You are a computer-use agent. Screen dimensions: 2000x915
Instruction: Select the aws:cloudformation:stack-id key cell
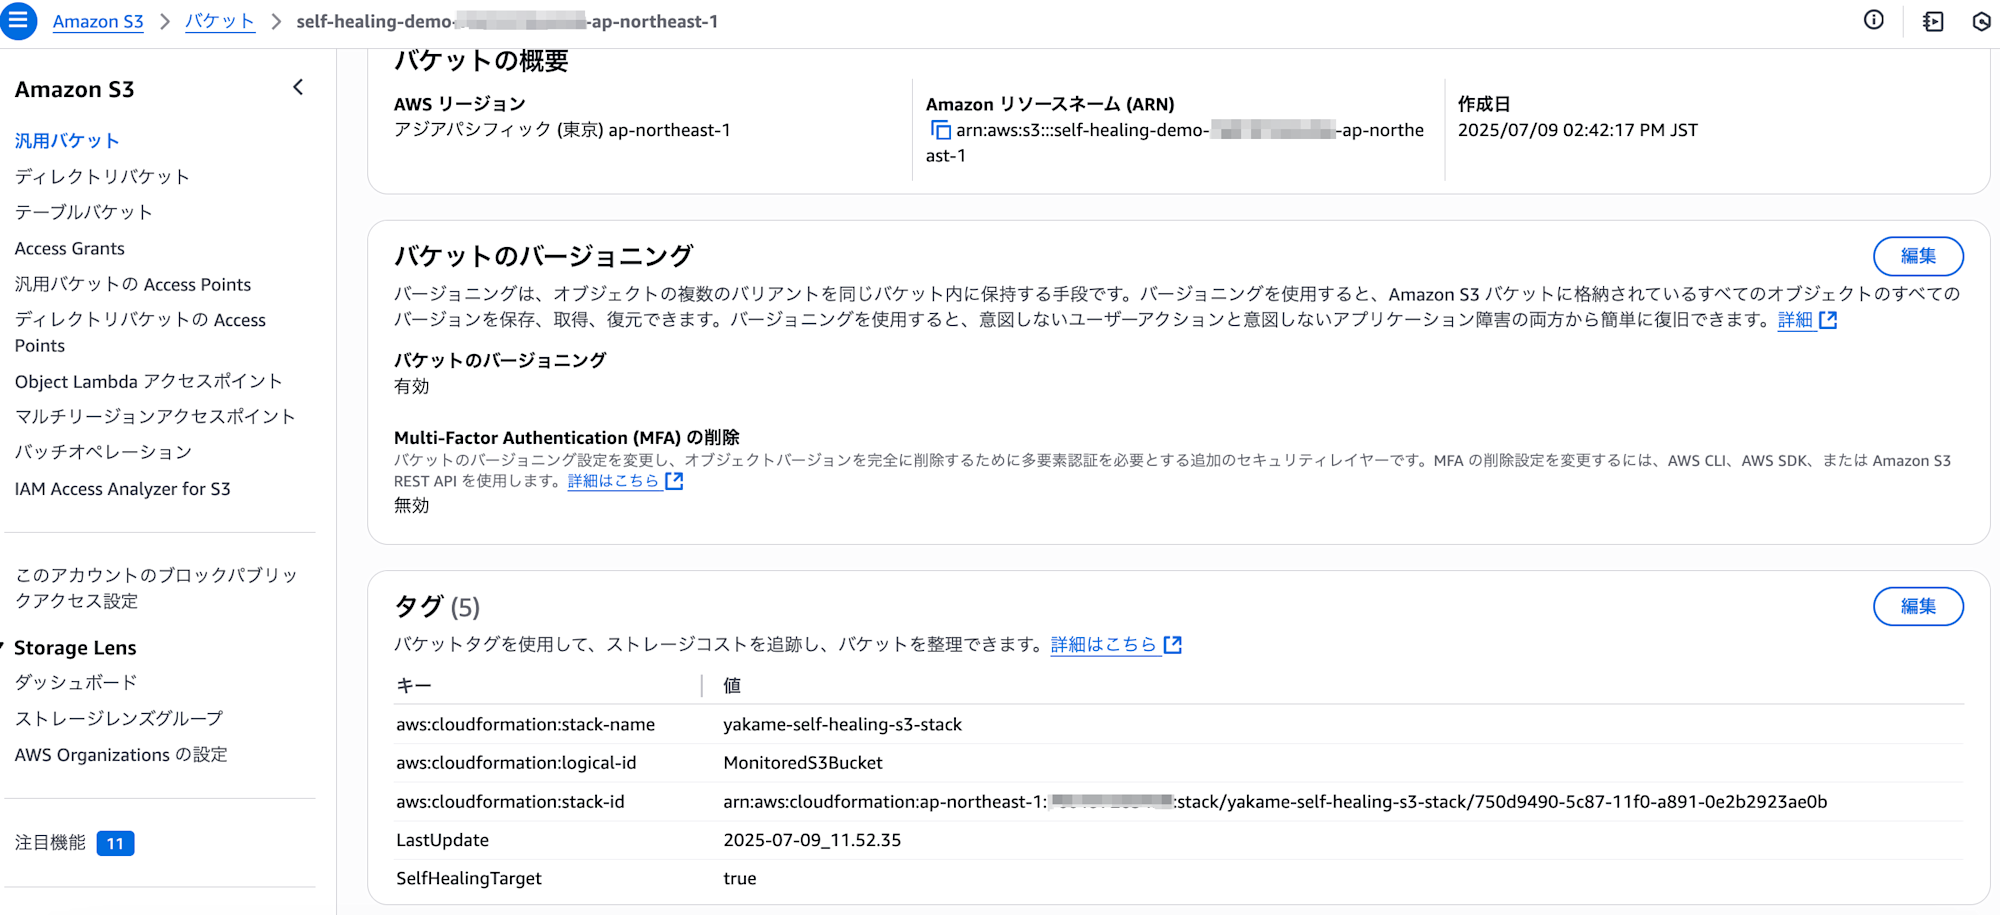click(x=510, y=802)
